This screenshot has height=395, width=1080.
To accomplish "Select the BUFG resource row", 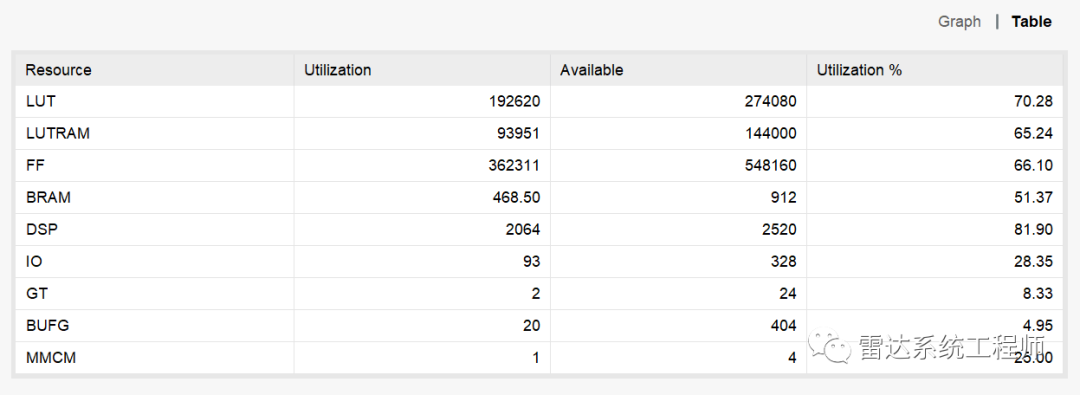I will (539, 325).
